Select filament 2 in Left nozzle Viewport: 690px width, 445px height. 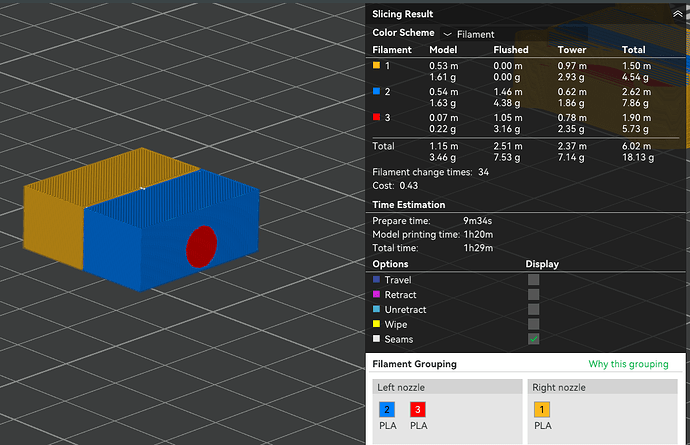tap(387, 409)
